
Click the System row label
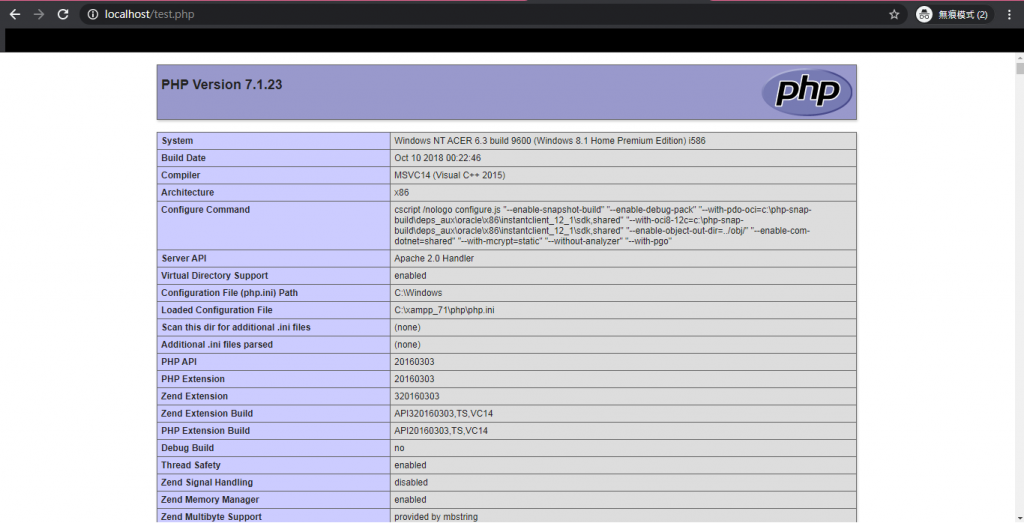(x=177, y=141)
